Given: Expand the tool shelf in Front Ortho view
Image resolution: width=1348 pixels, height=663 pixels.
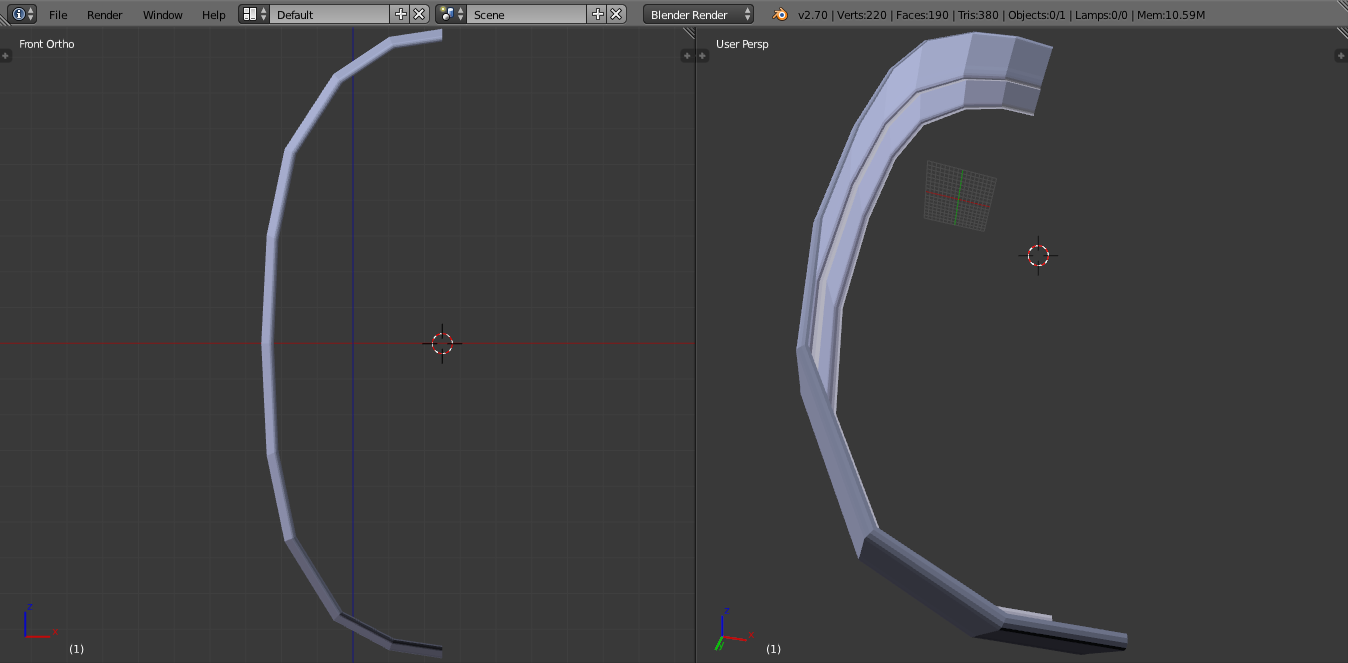Looking at the screenshot, I should tap(5, 56).
